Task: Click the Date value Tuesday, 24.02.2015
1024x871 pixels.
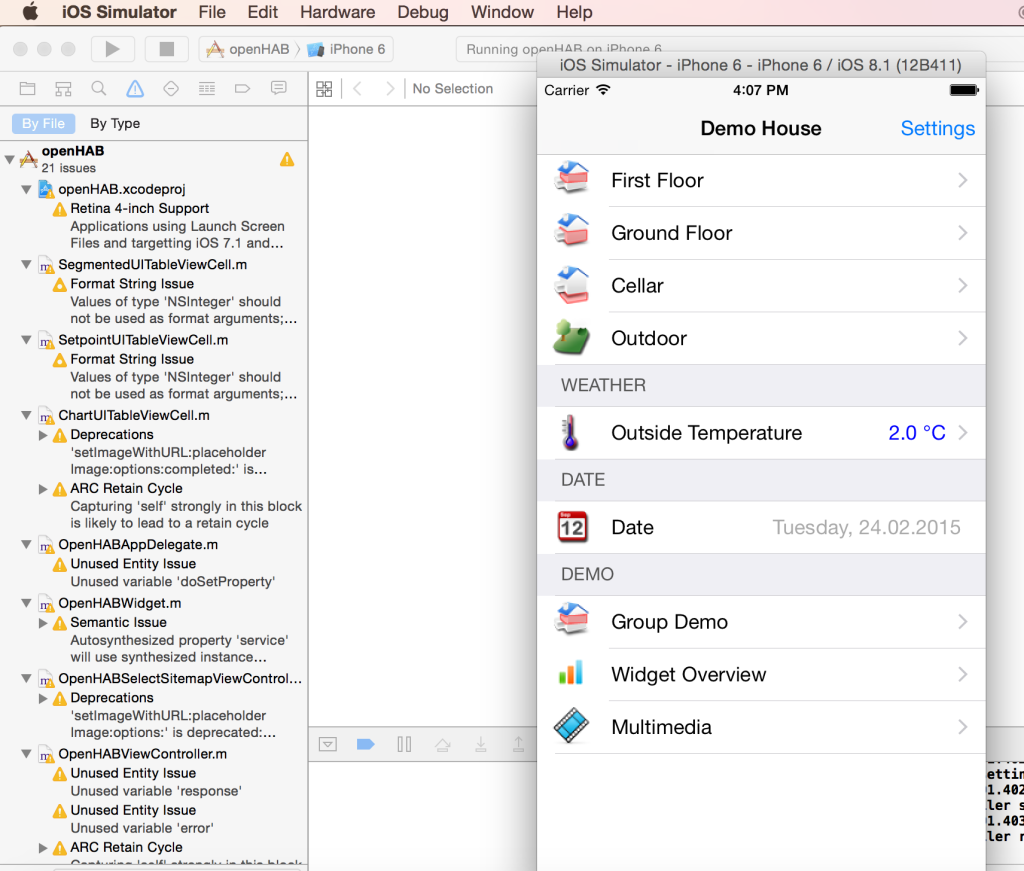Action: pyautogui.click(x=867, y=528)
